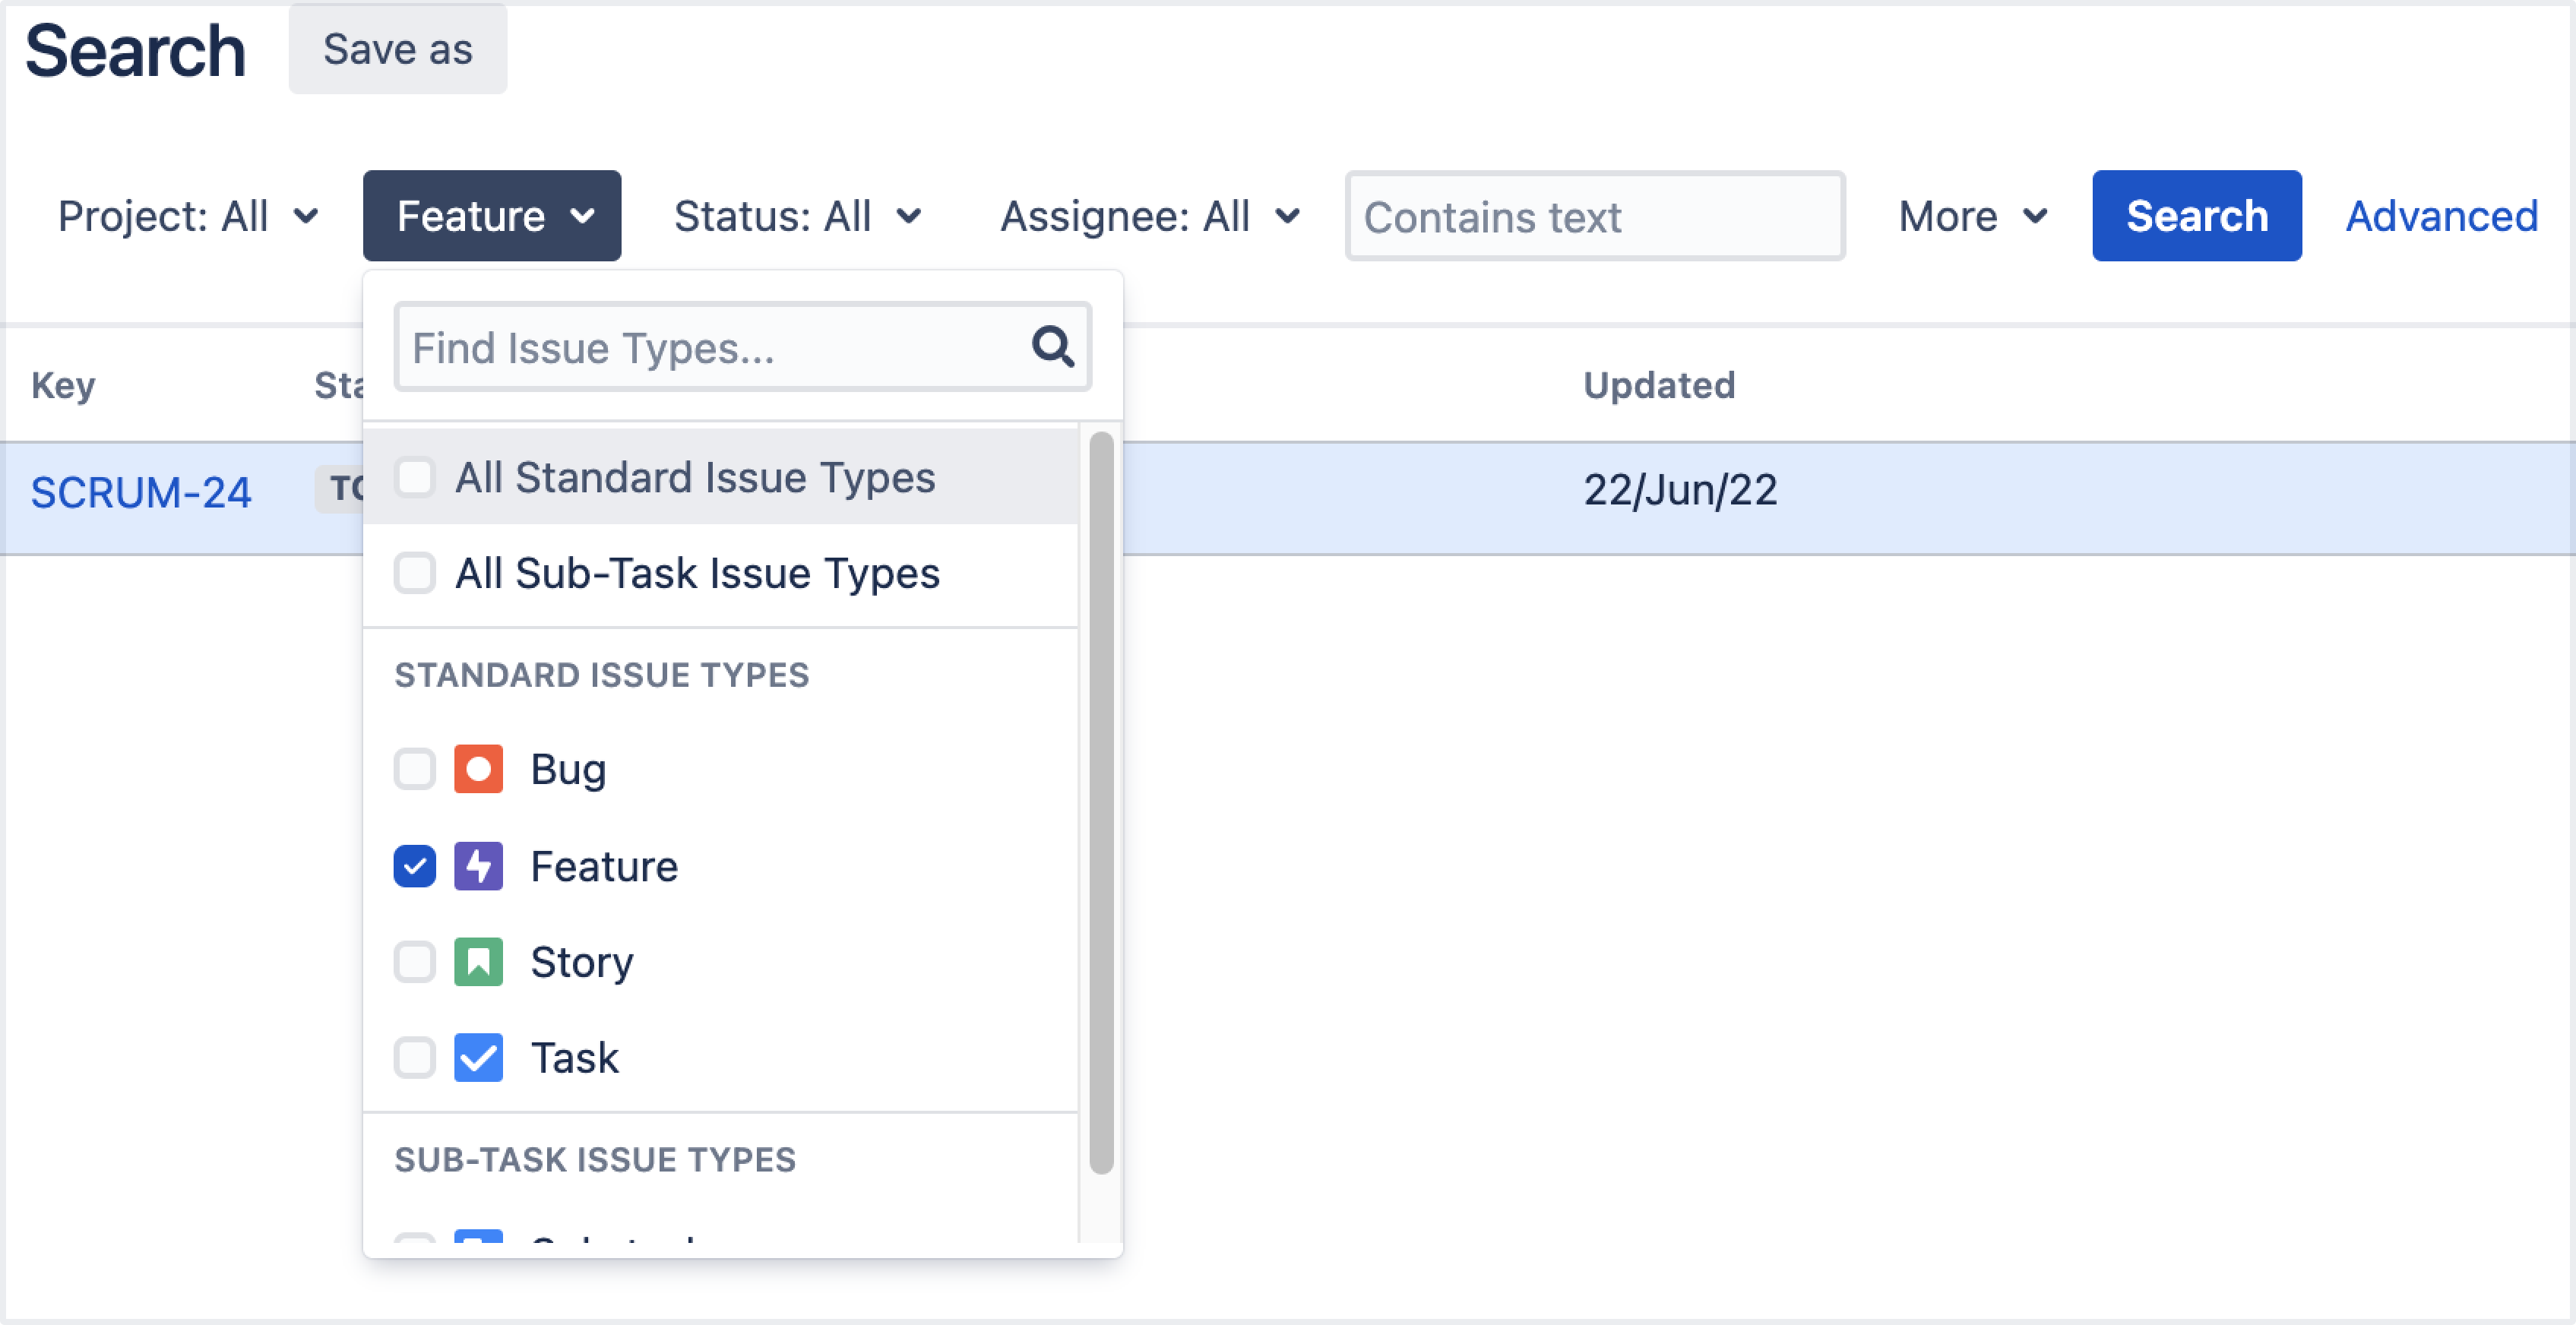Open the SCRUM-24 issue link
2576x1325 pixels.
[x=141, y=492]
